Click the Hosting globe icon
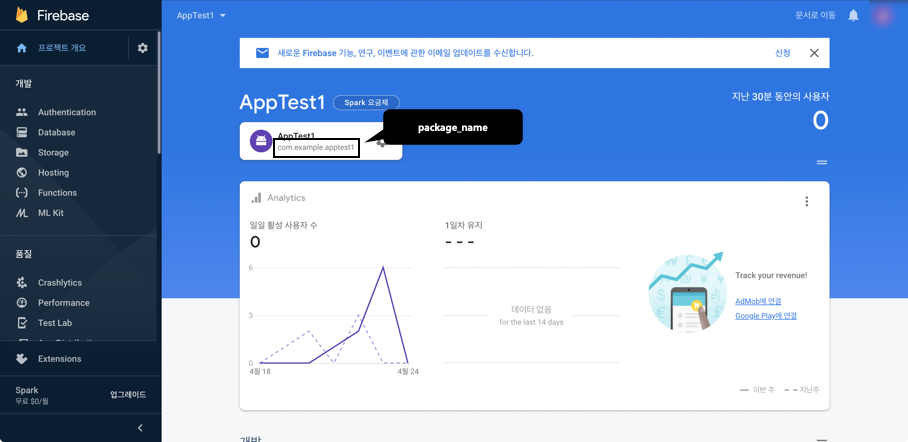908x442 pixels. [x=22, y=173]
